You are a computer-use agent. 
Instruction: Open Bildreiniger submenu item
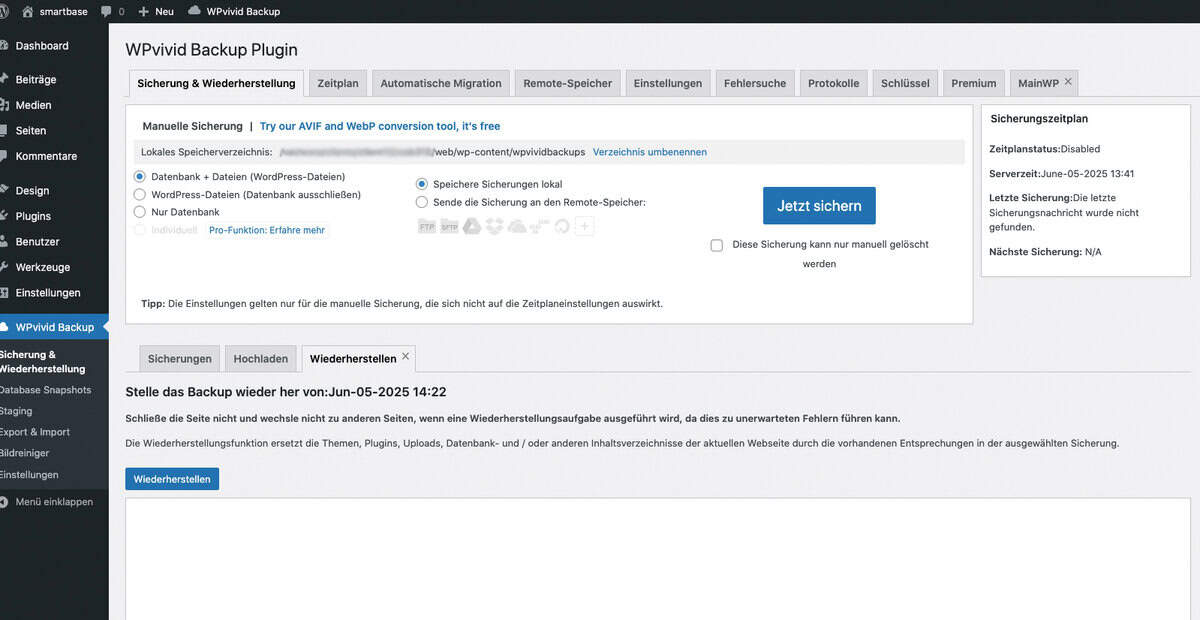pyautogui.click(x=25, y=453)
